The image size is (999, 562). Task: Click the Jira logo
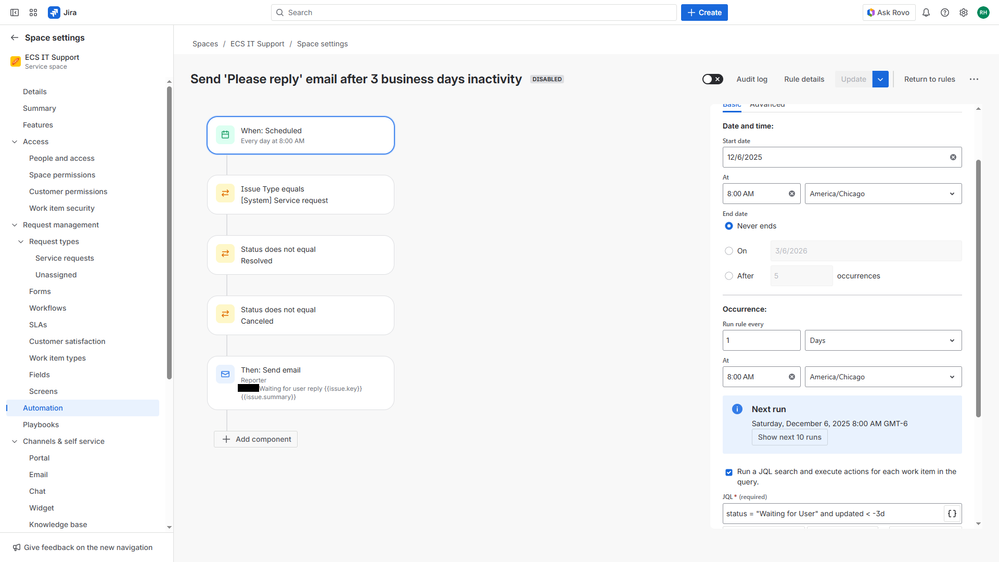click(54, 12)
